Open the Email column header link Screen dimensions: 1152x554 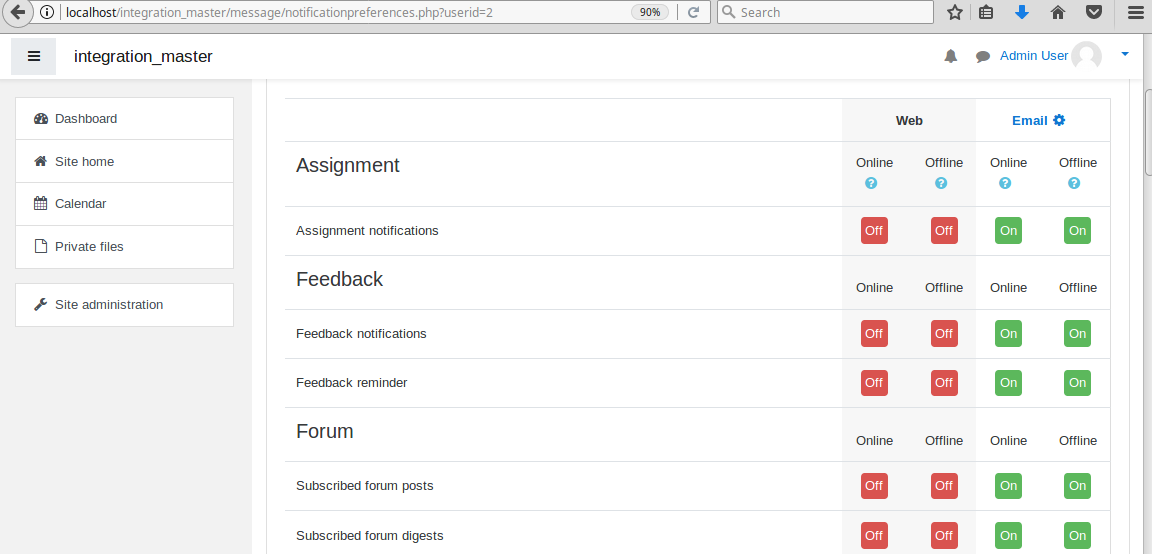click(x=1029, y=120)
